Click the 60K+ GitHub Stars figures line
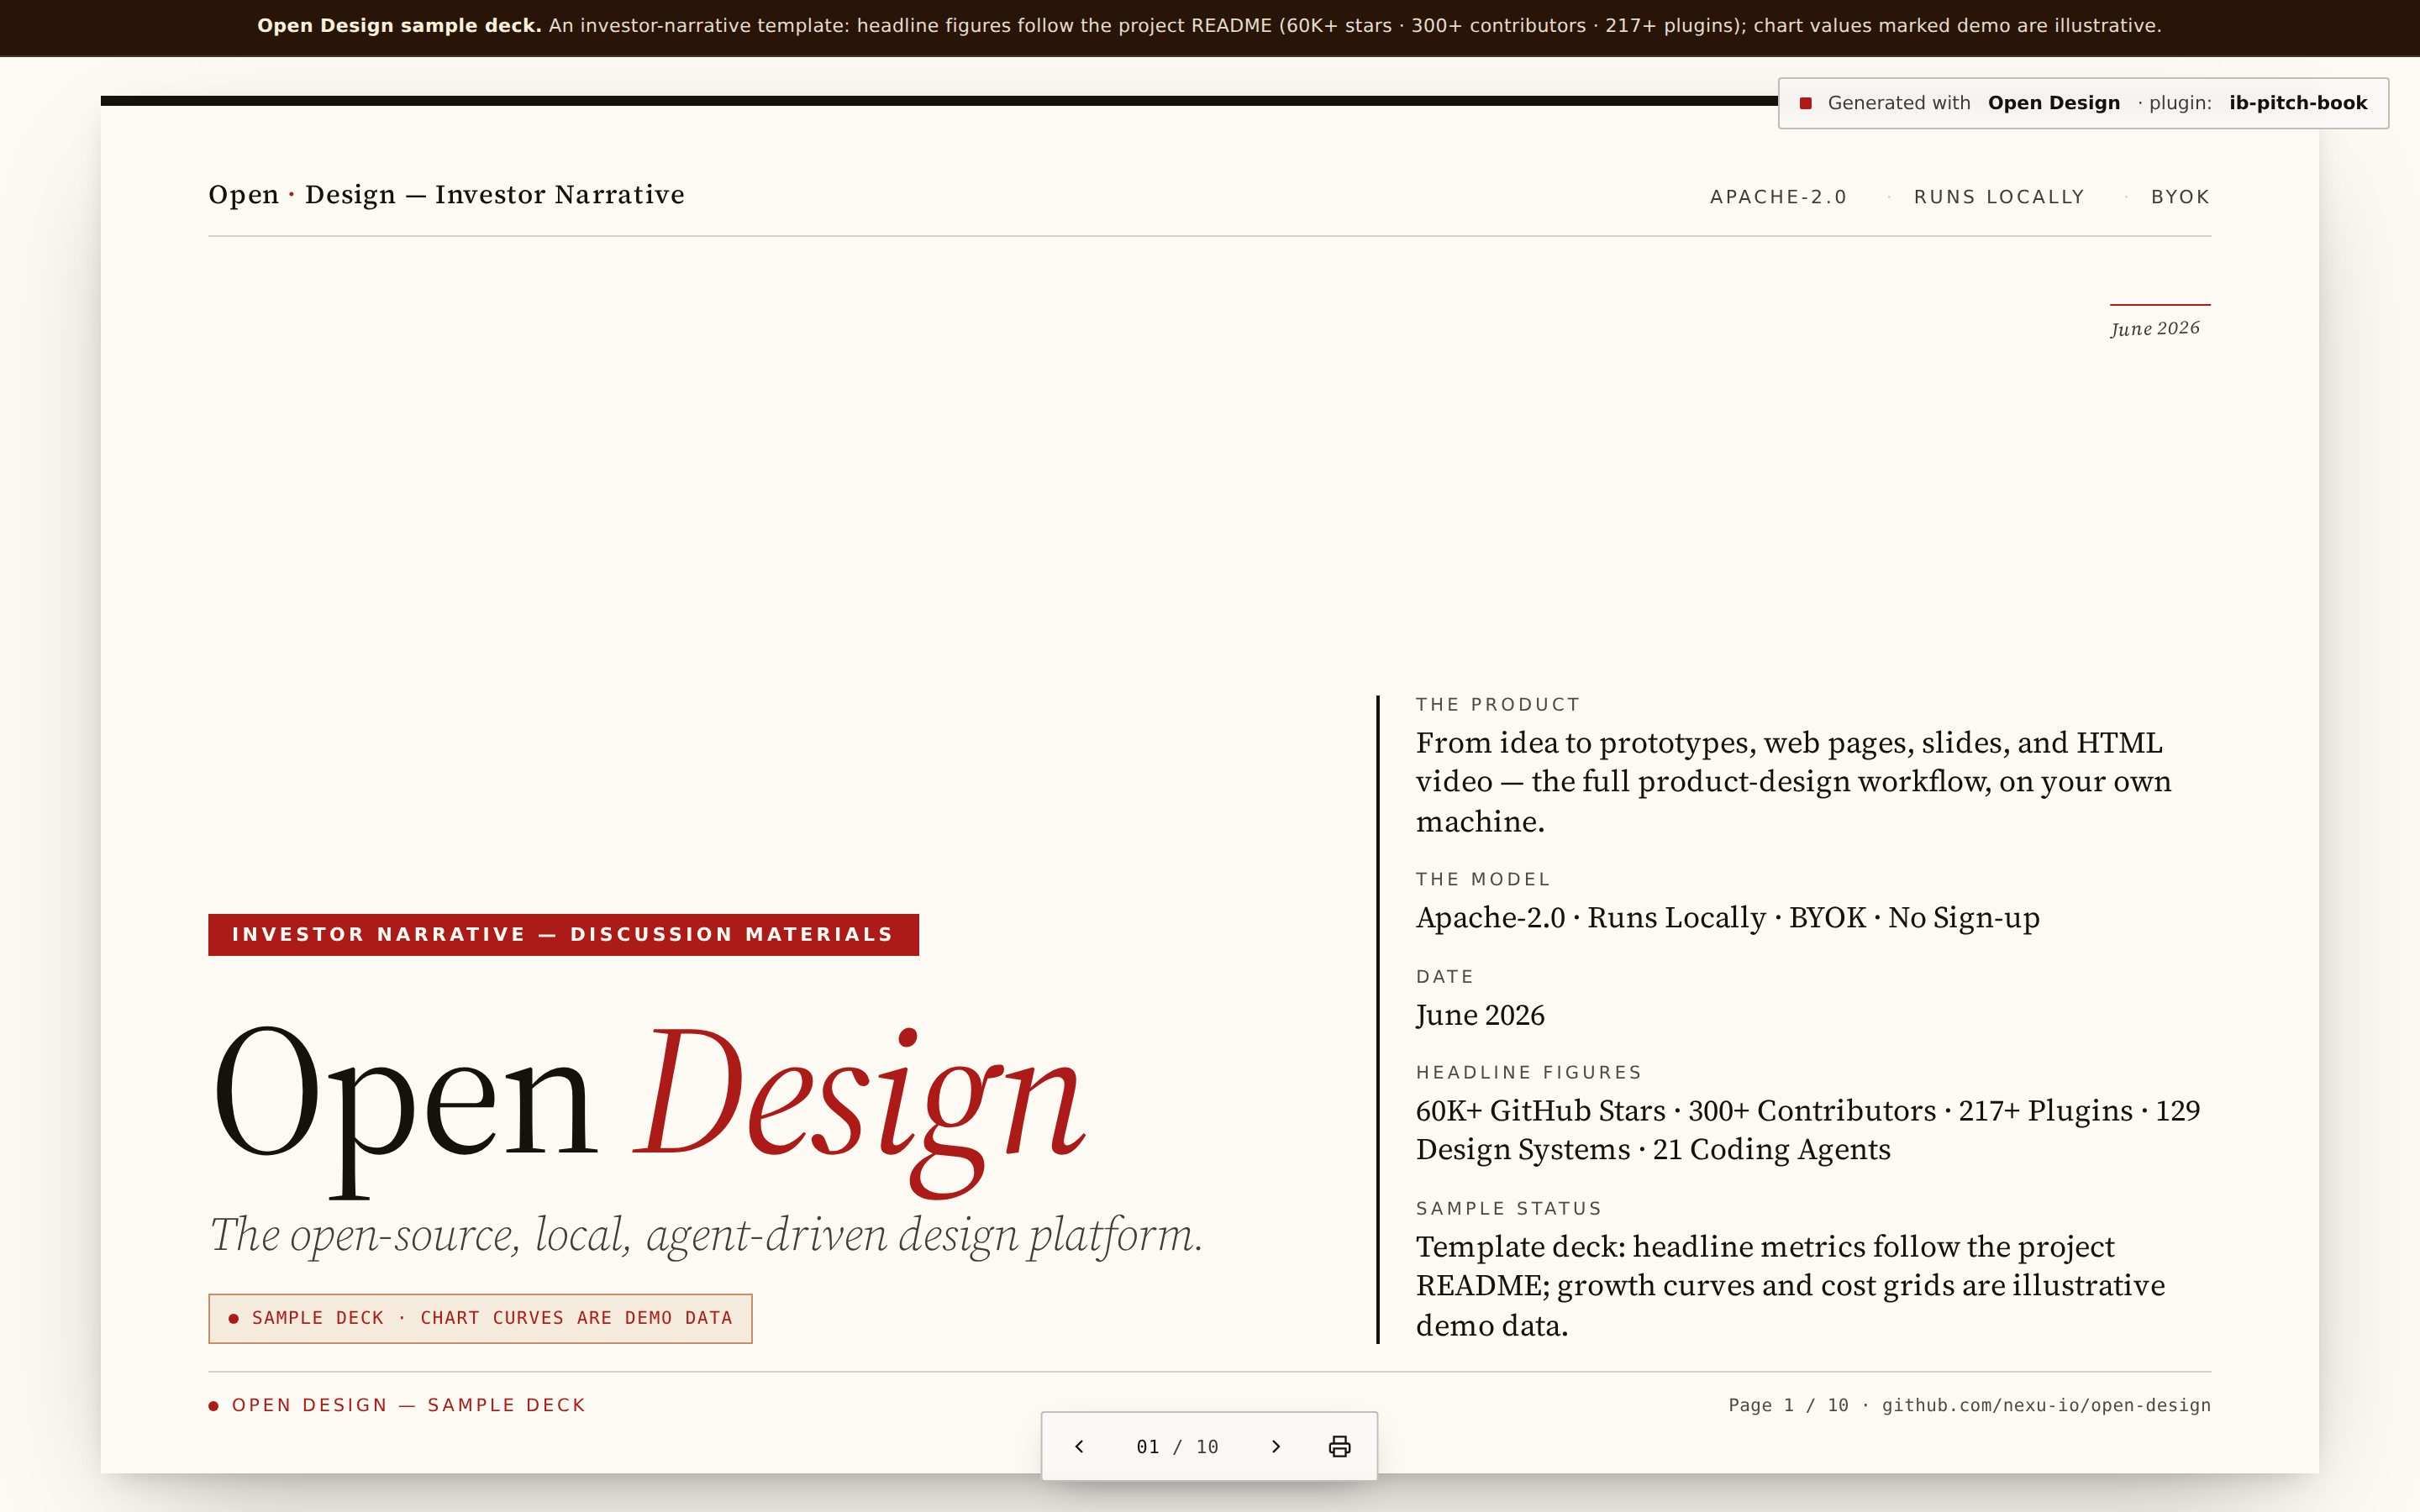This screenshot has height=1512, width=2420. (1808, 1130)
